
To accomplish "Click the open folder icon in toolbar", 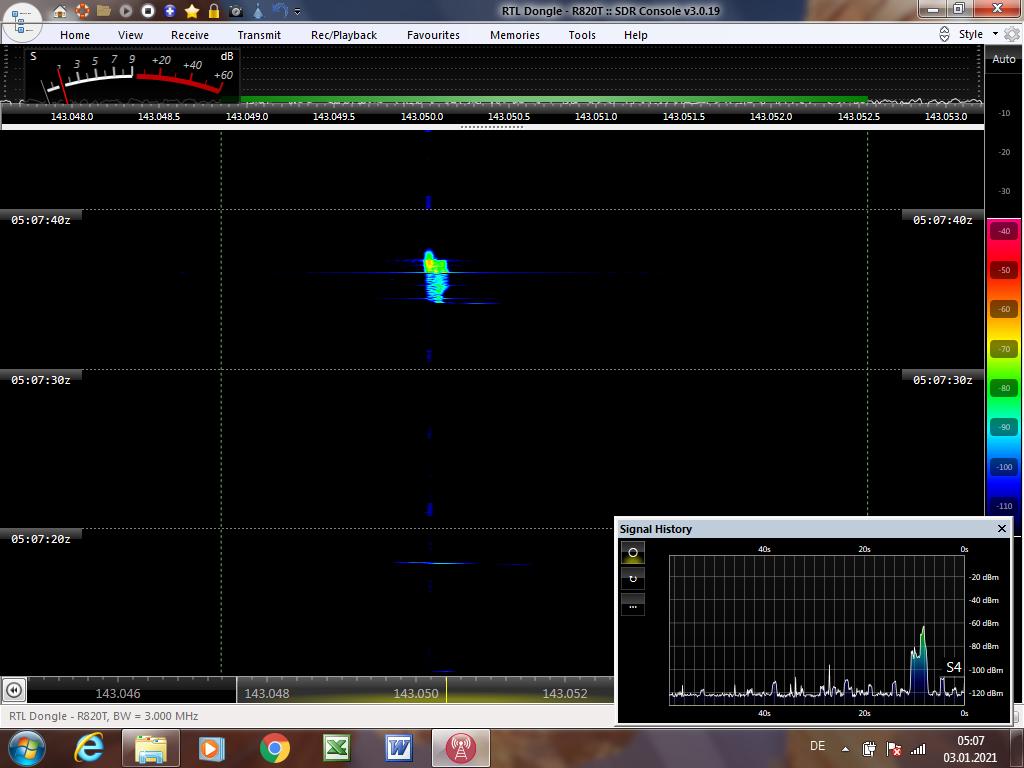I will [103, 11].
